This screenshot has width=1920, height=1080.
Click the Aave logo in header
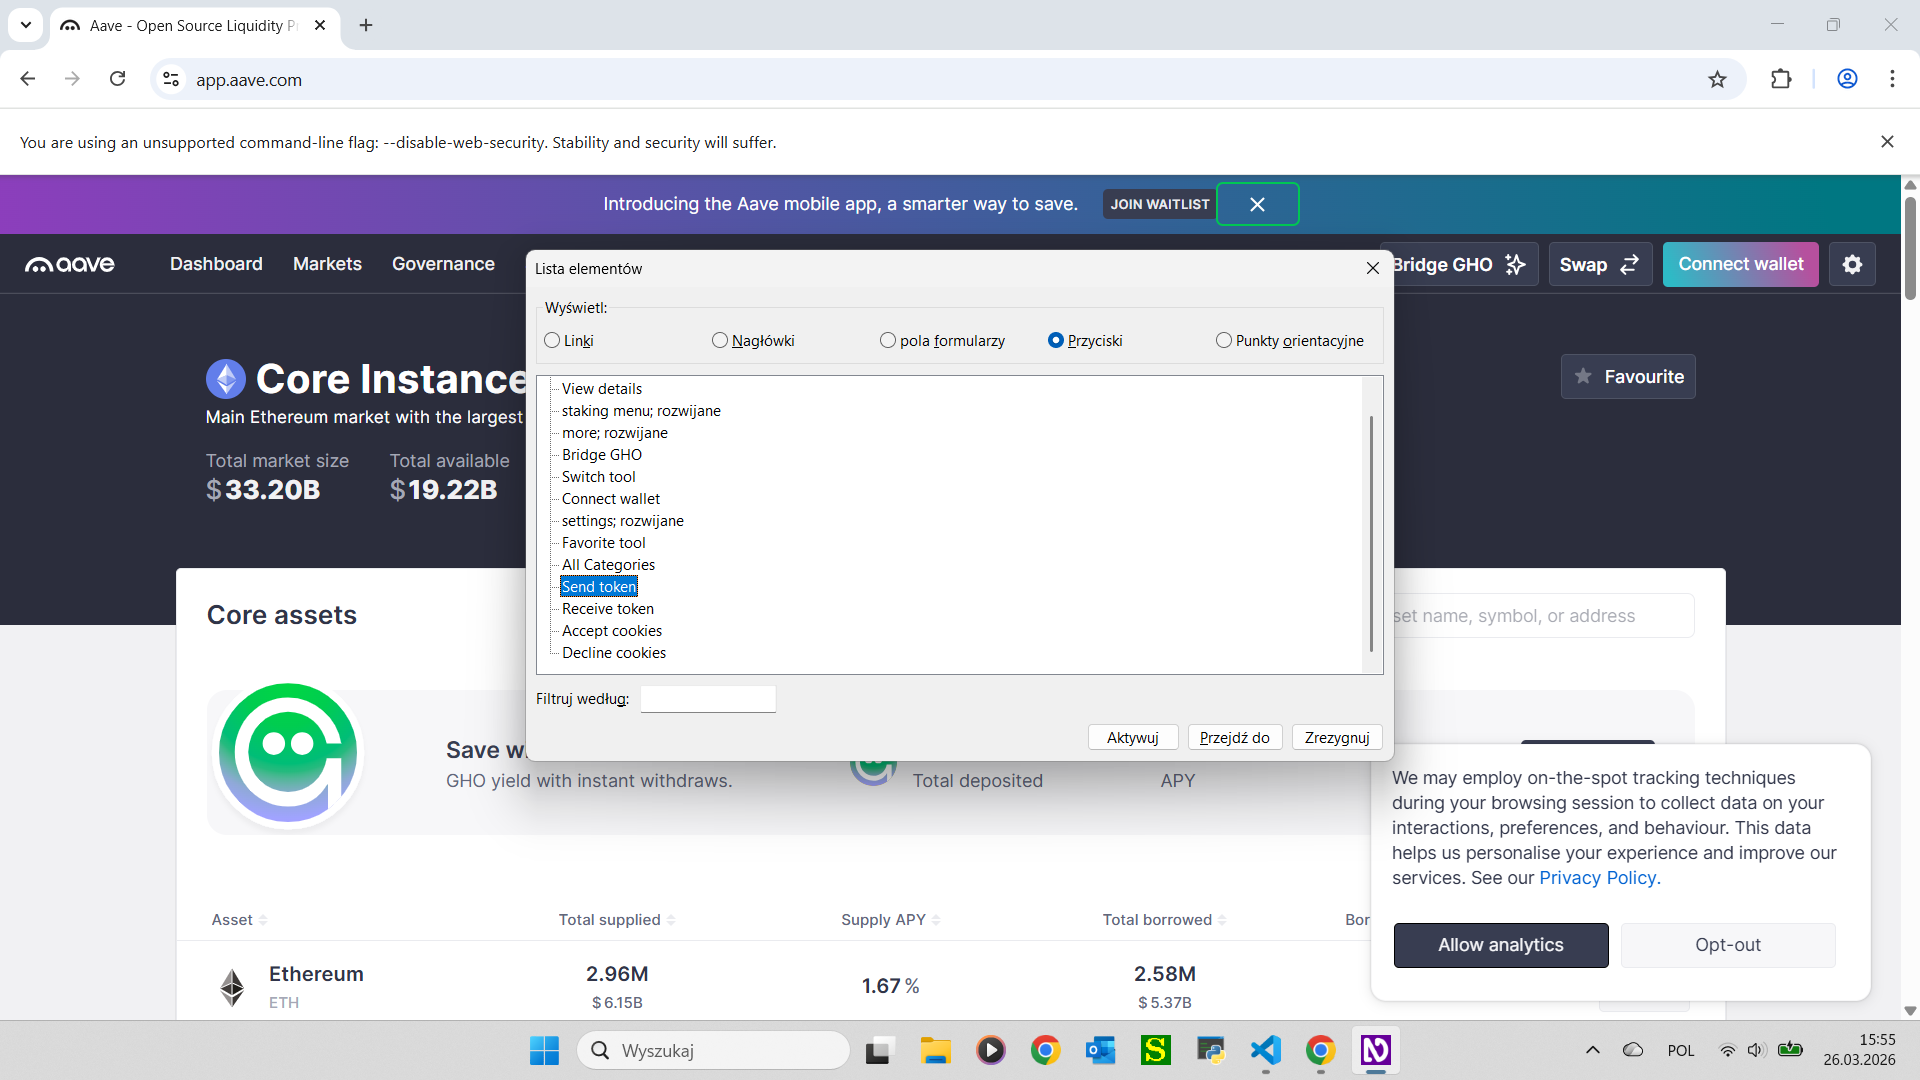[70, 264]
